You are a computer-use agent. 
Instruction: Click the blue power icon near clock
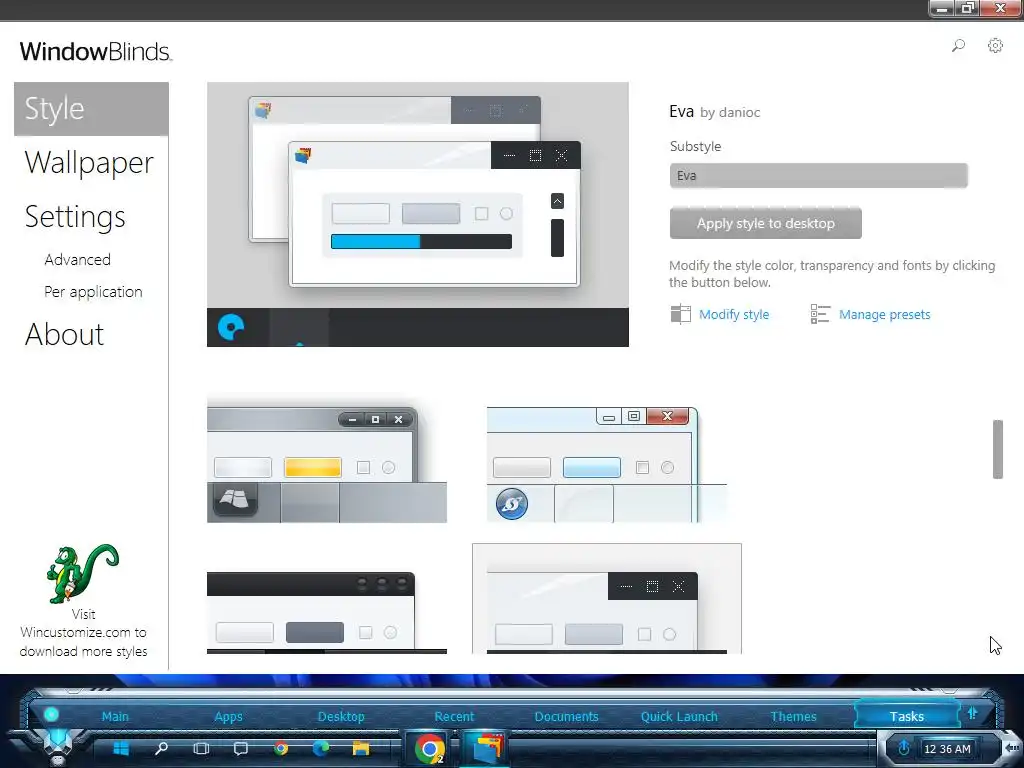[904, 748]
